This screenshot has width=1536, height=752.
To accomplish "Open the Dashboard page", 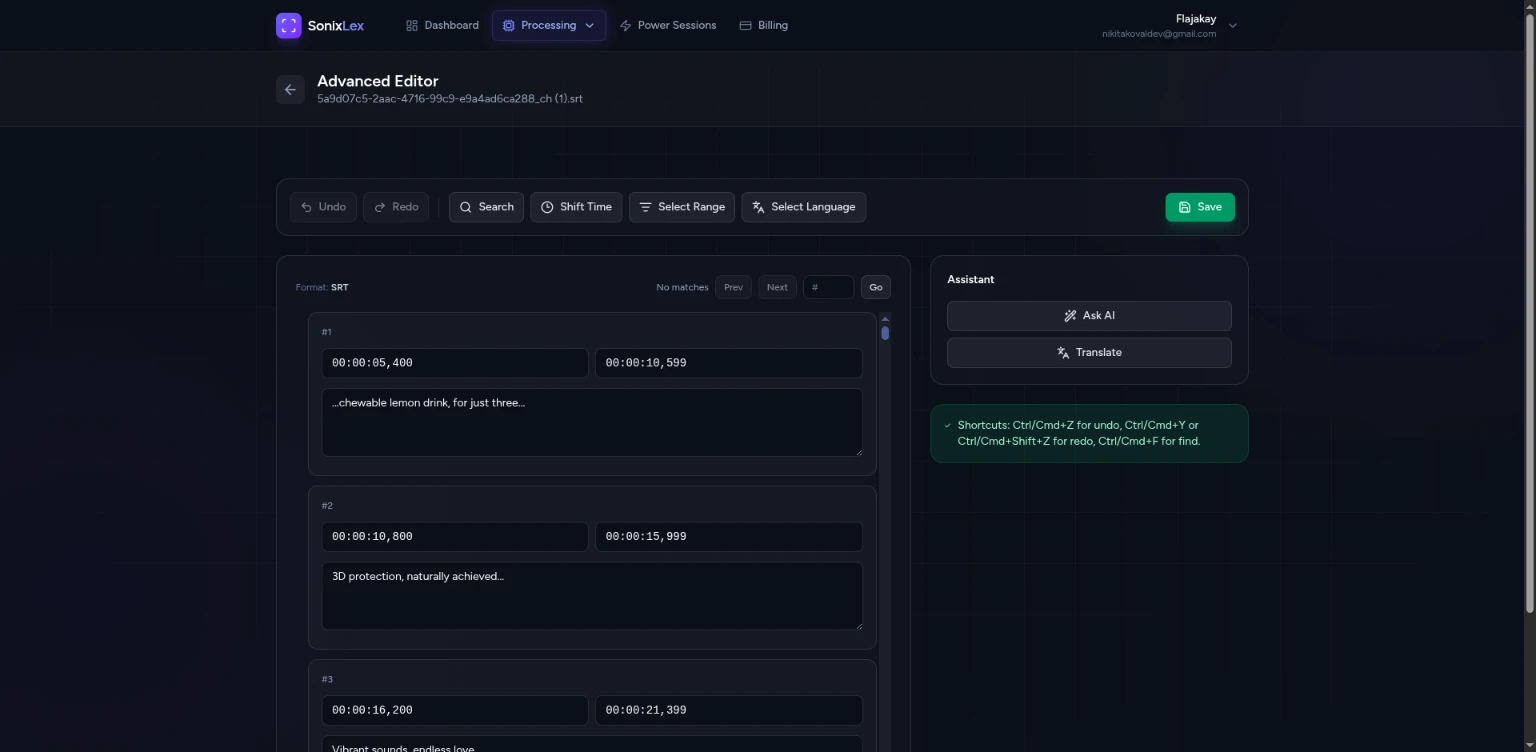I will click(x=442, y=26).
